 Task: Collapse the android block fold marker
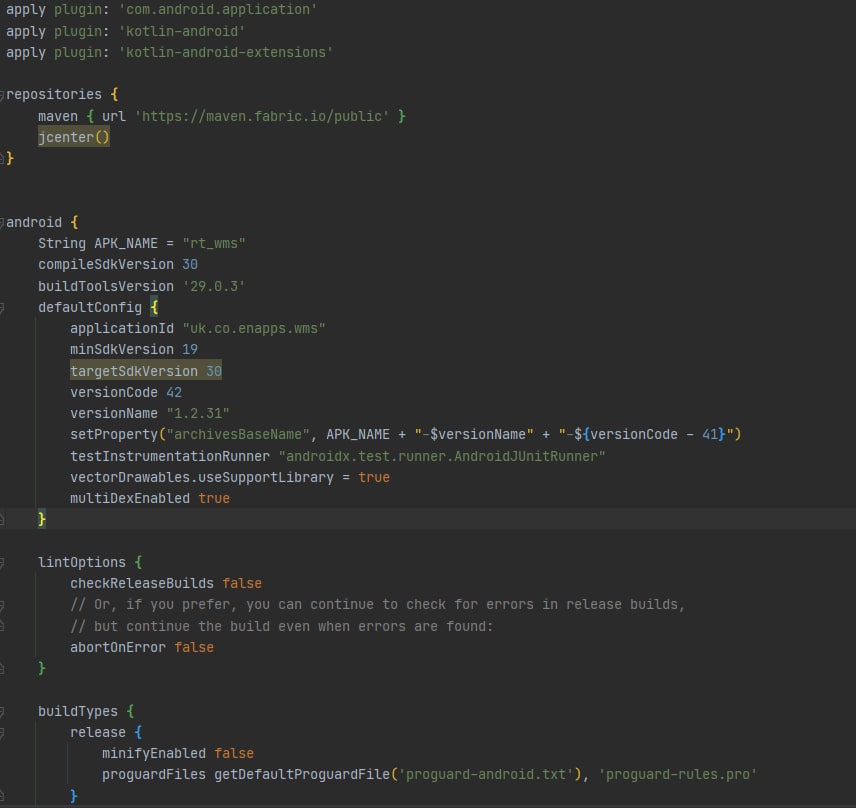pos(2,223)
